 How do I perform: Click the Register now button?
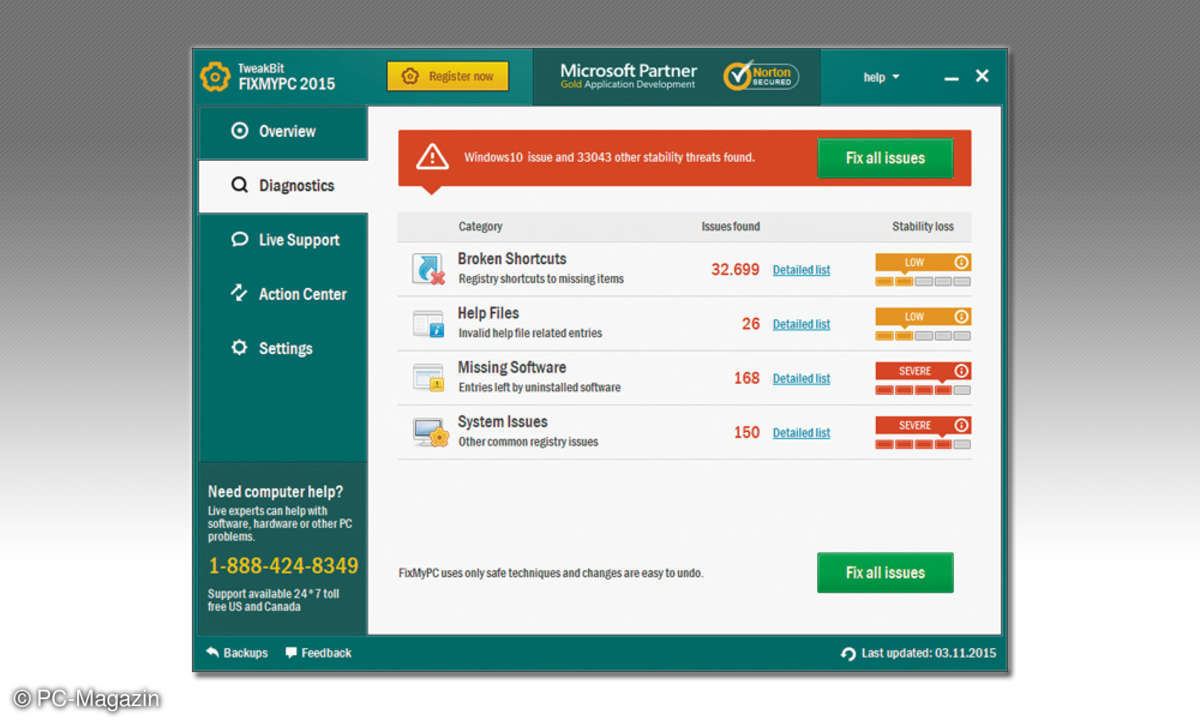click(x=448, y=76)
